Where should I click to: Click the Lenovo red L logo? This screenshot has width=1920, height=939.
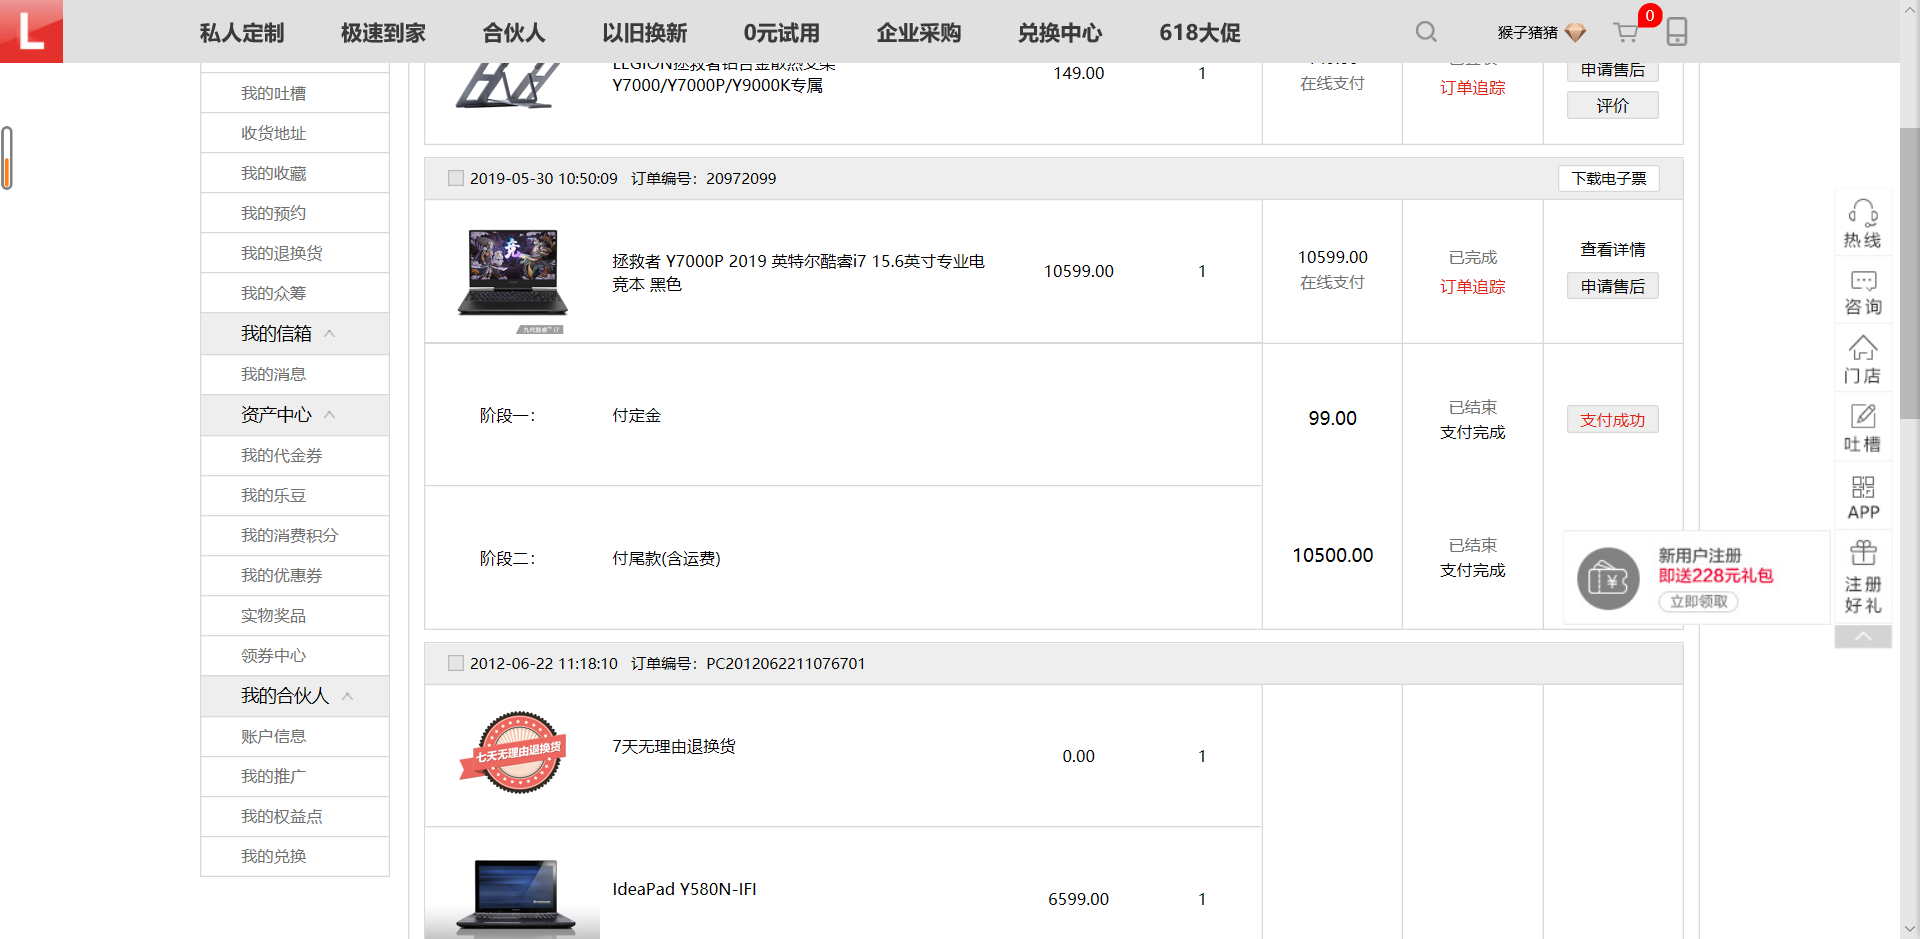31,31
